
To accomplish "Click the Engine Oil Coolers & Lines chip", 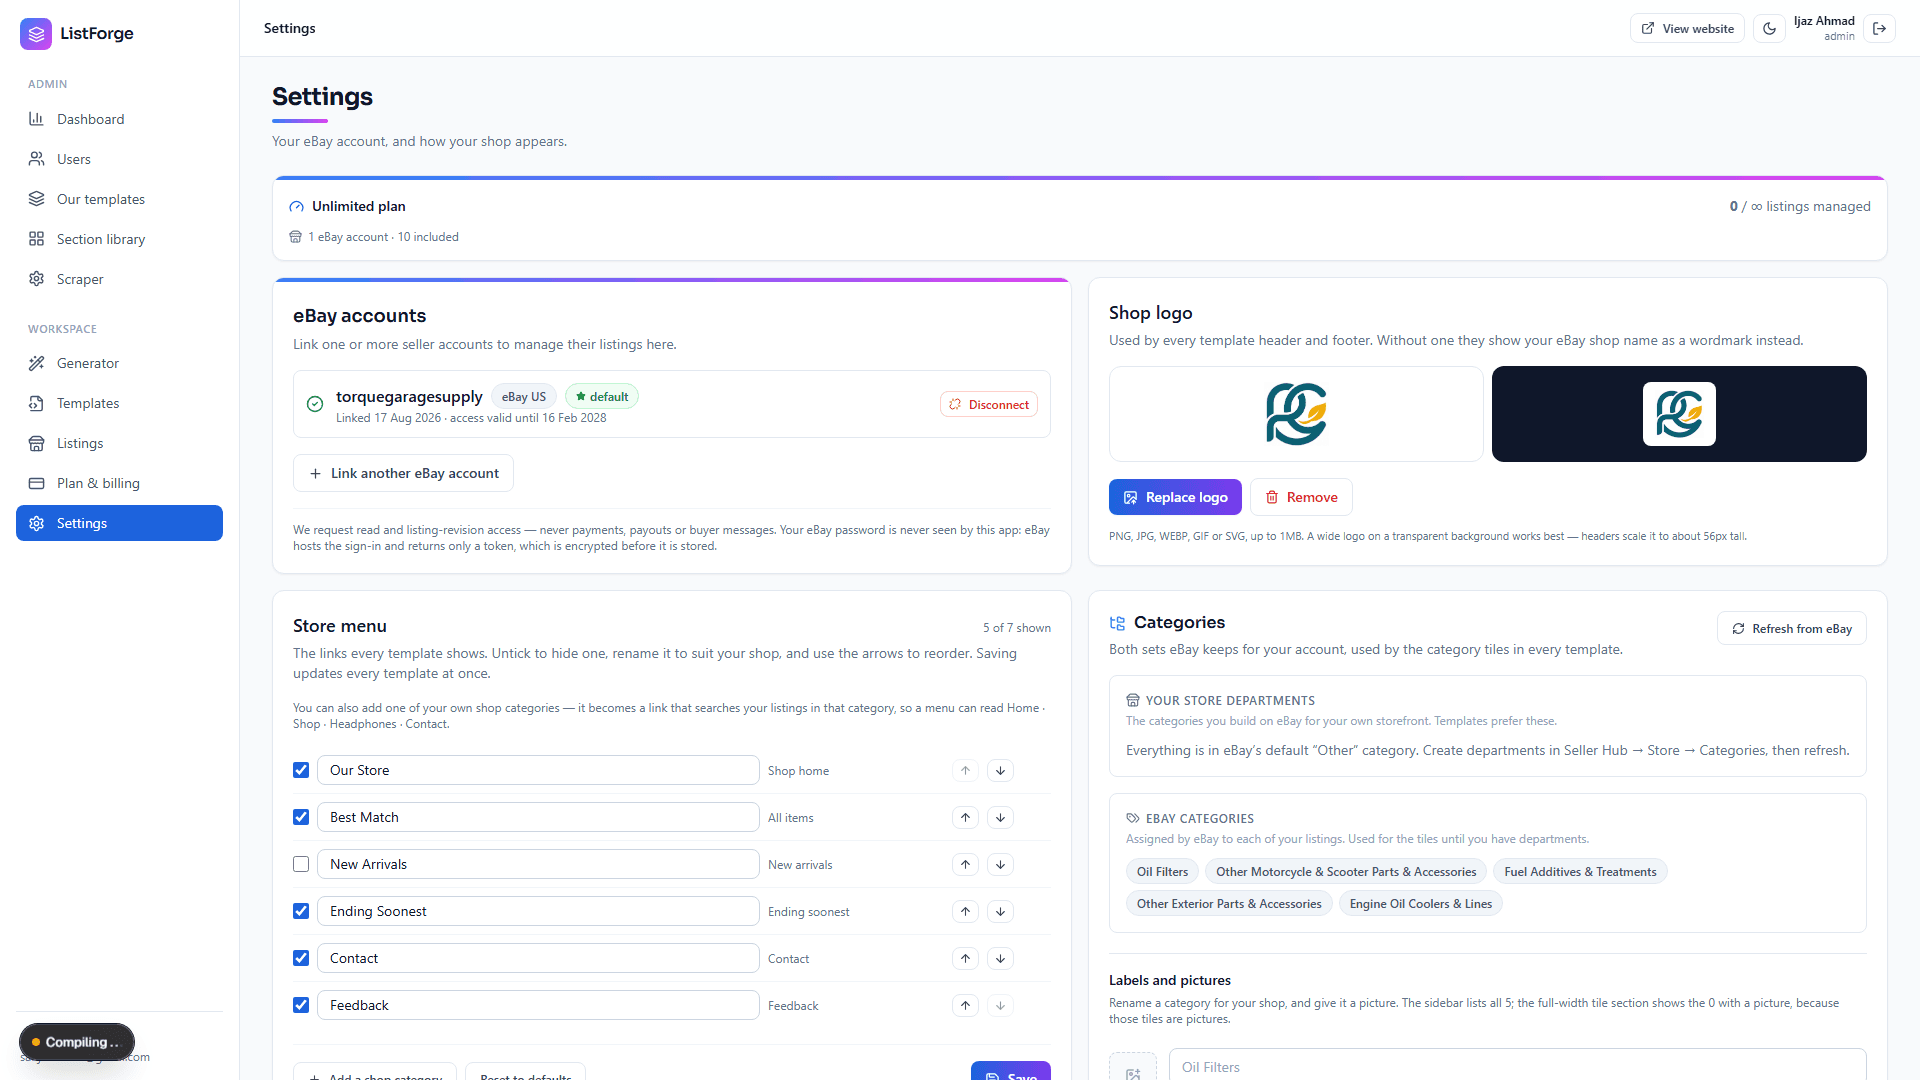I will [1420, 904].
